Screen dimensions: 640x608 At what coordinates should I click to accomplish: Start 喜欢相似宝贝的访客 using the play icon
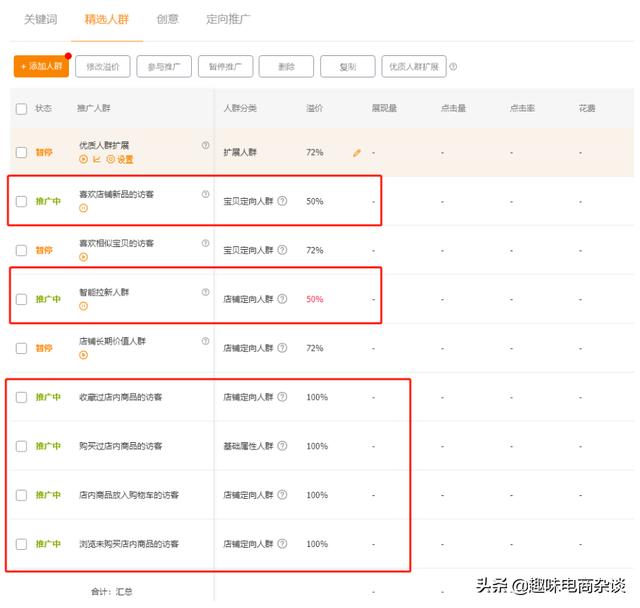[84, 257]
